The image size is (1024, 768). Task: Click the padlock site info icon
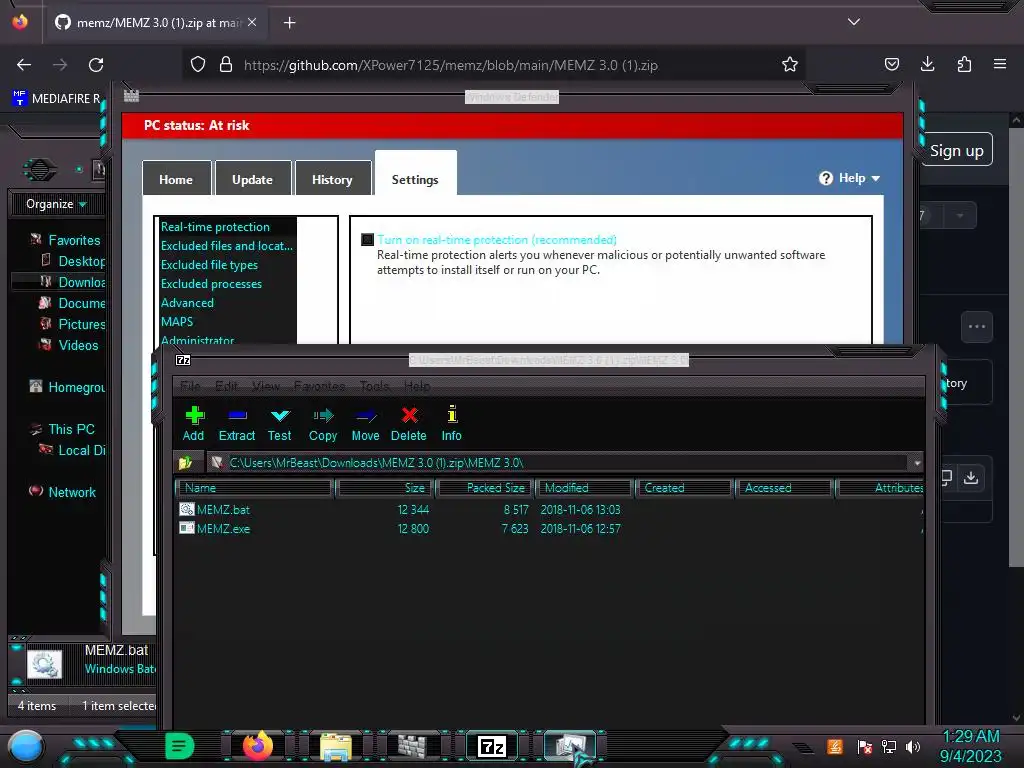pyautogui.click(x=226, y=65)
